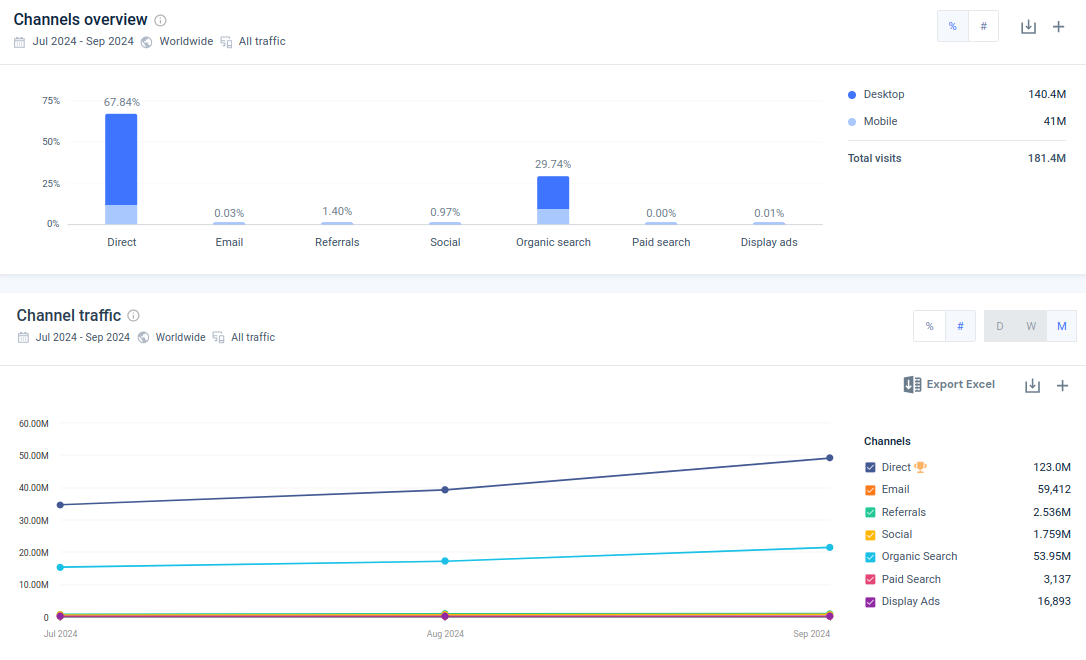This screenshot has width=1086, height=660.
Task: Click the Channels overview device traffic icon
Action: [x=226, y=42]
